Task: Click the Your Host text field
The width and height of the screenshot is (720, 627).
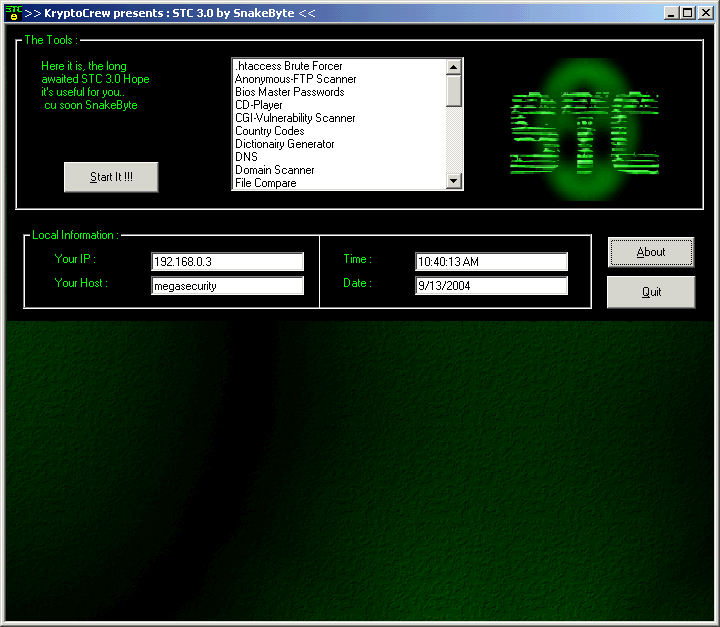Action: coord(227,286)
